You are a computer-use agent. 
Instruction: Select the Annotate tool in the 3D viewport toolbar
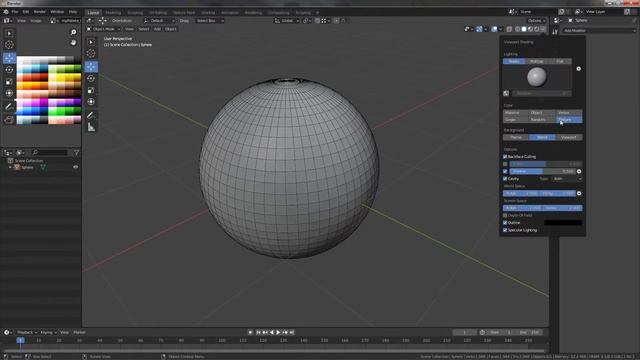point(91,116)
